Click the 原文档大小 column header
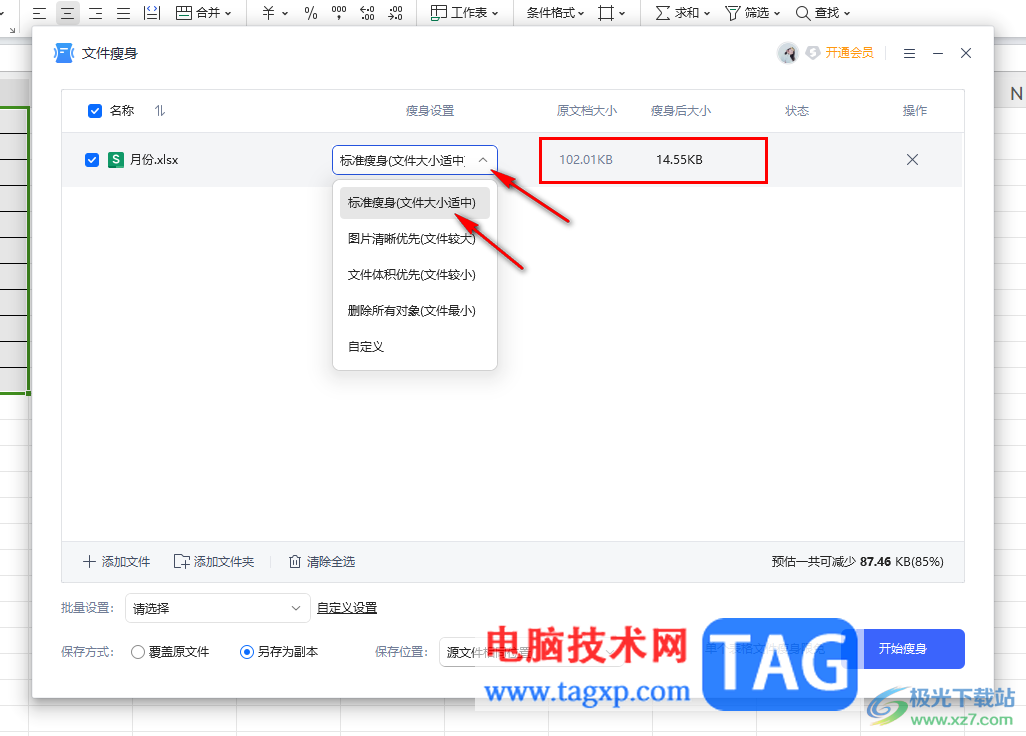1026x736 pixels. tap(587, 111)
